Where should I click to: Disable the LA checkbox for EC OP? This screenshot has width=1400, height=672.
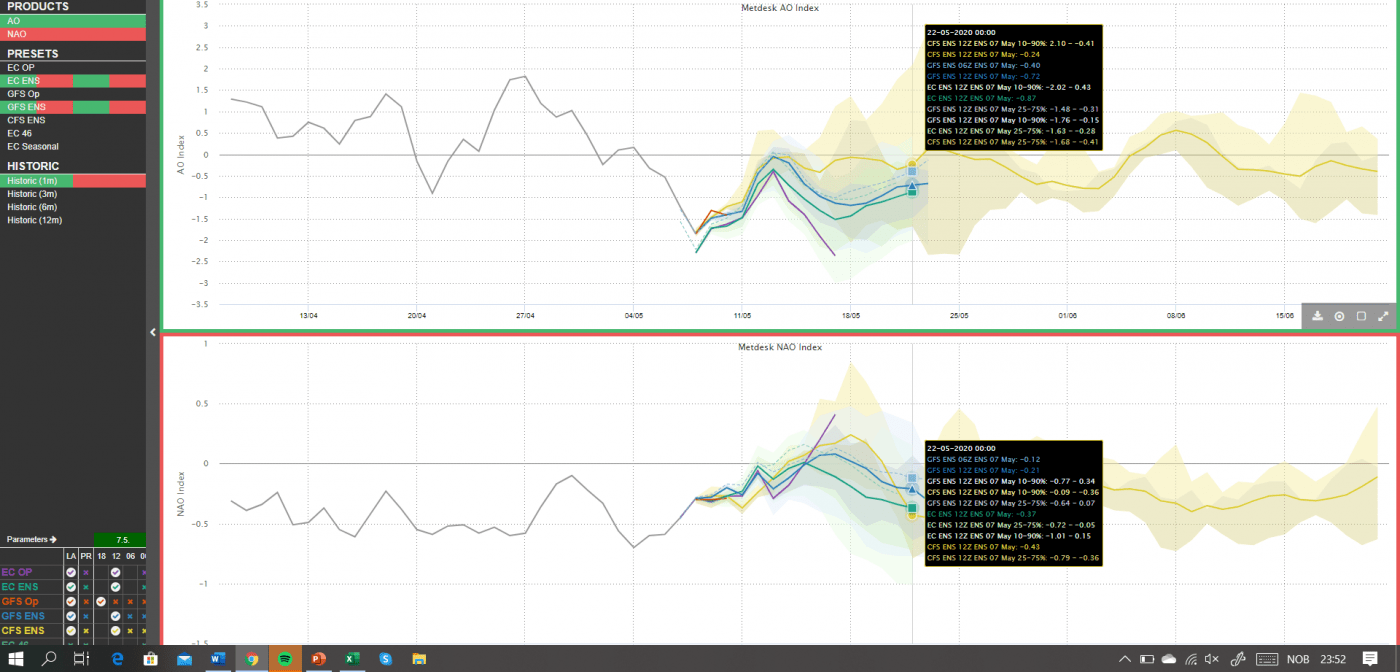[x=71, y=572]
